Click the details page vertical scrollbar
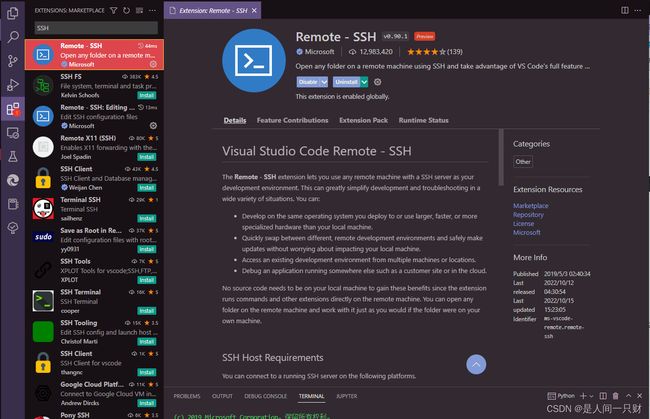The width and height of the screenshot is (650, 419). [x=501, y=157]
